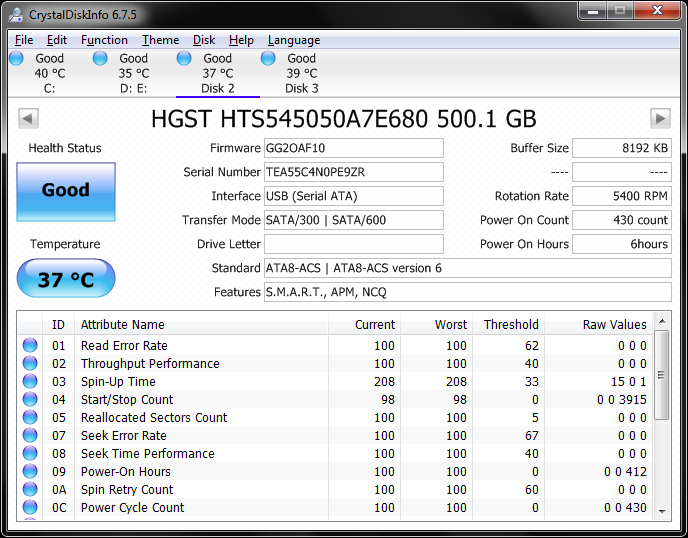The height and width of the screenshot is (538, 688).
Task: Click the Seek Error Rate status orb
Action: (30, 435)
